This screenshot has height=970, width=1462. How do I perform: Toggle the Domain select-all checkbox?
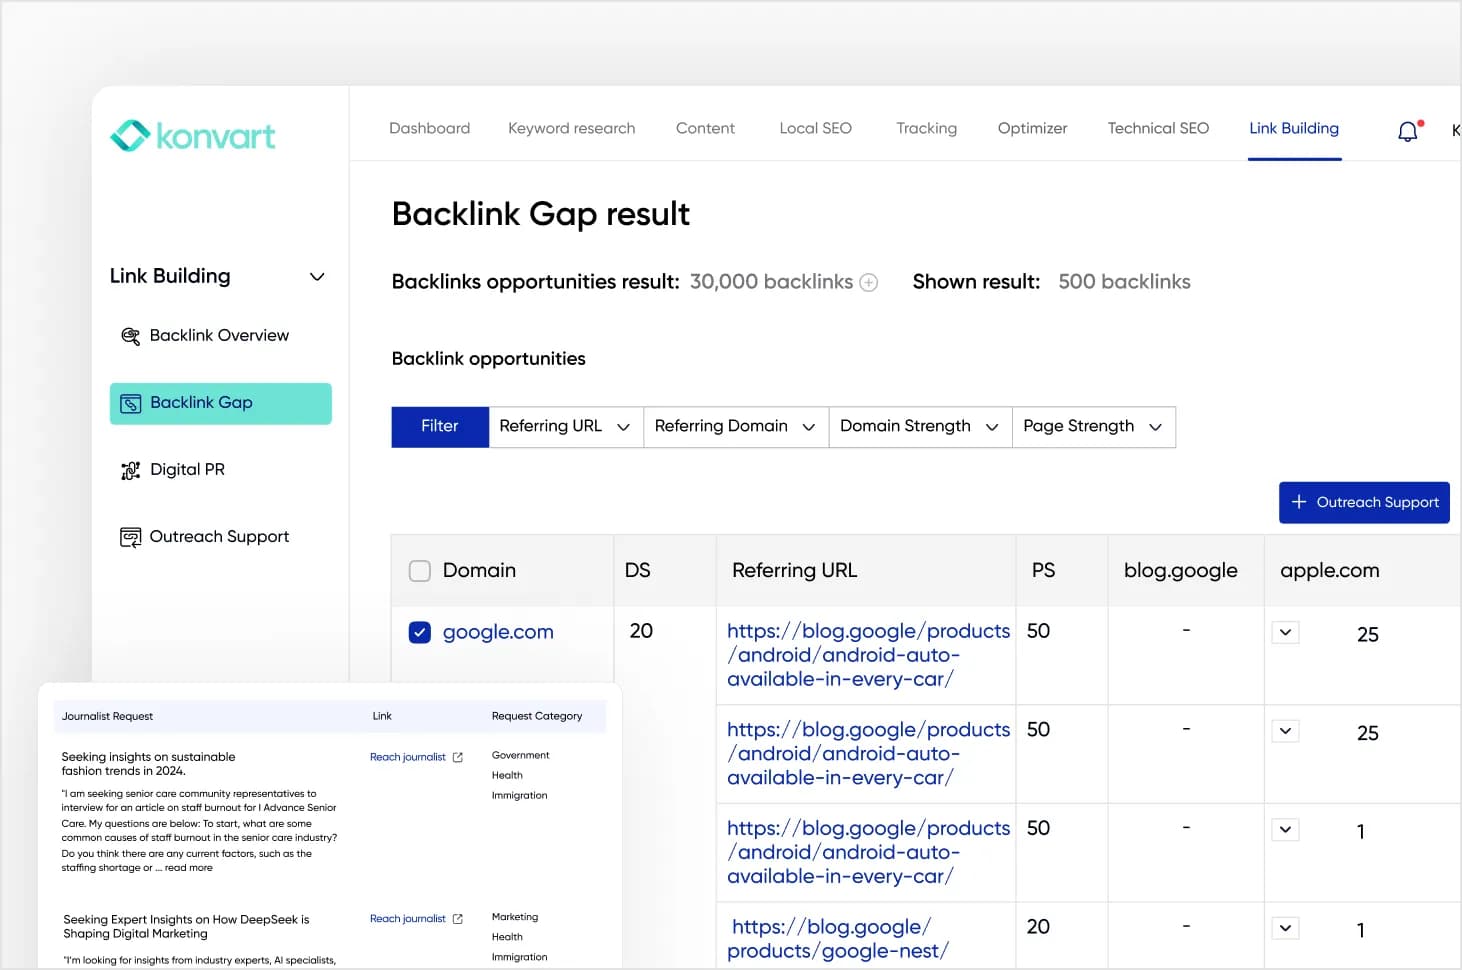tap(420, 571)
